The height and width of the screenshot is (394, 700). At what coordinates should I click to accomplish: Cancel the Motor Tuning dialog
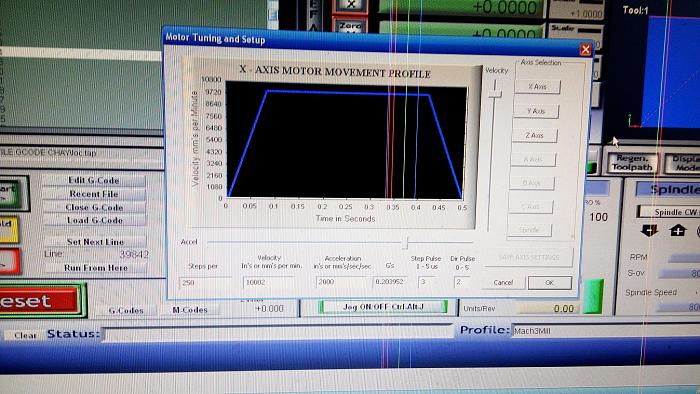click(503, 282)
